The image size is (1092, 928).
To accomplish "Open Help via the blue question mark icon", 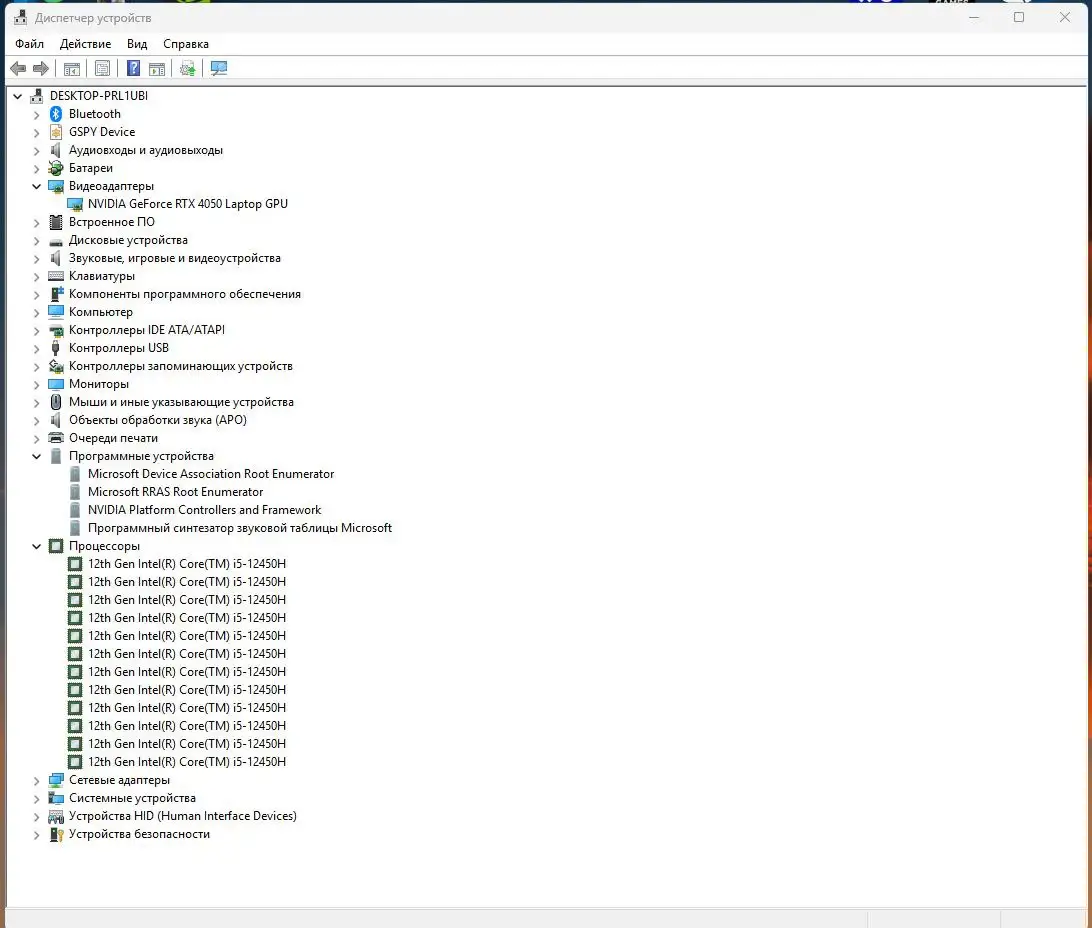I will pyautogui.click(x=133, y=69).
